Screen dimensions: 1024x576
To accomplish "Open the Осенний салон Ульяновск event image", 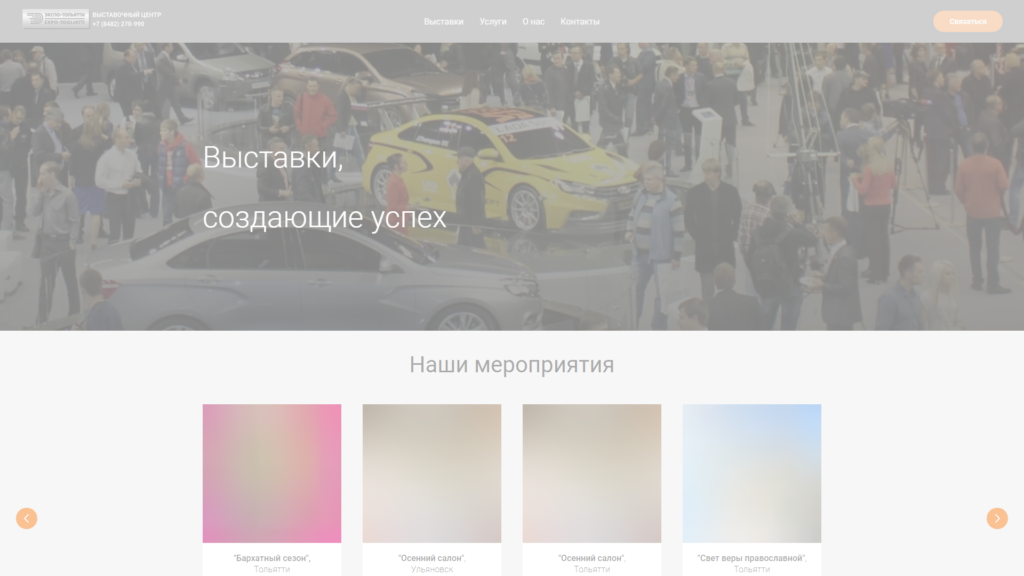I will 432,473.
